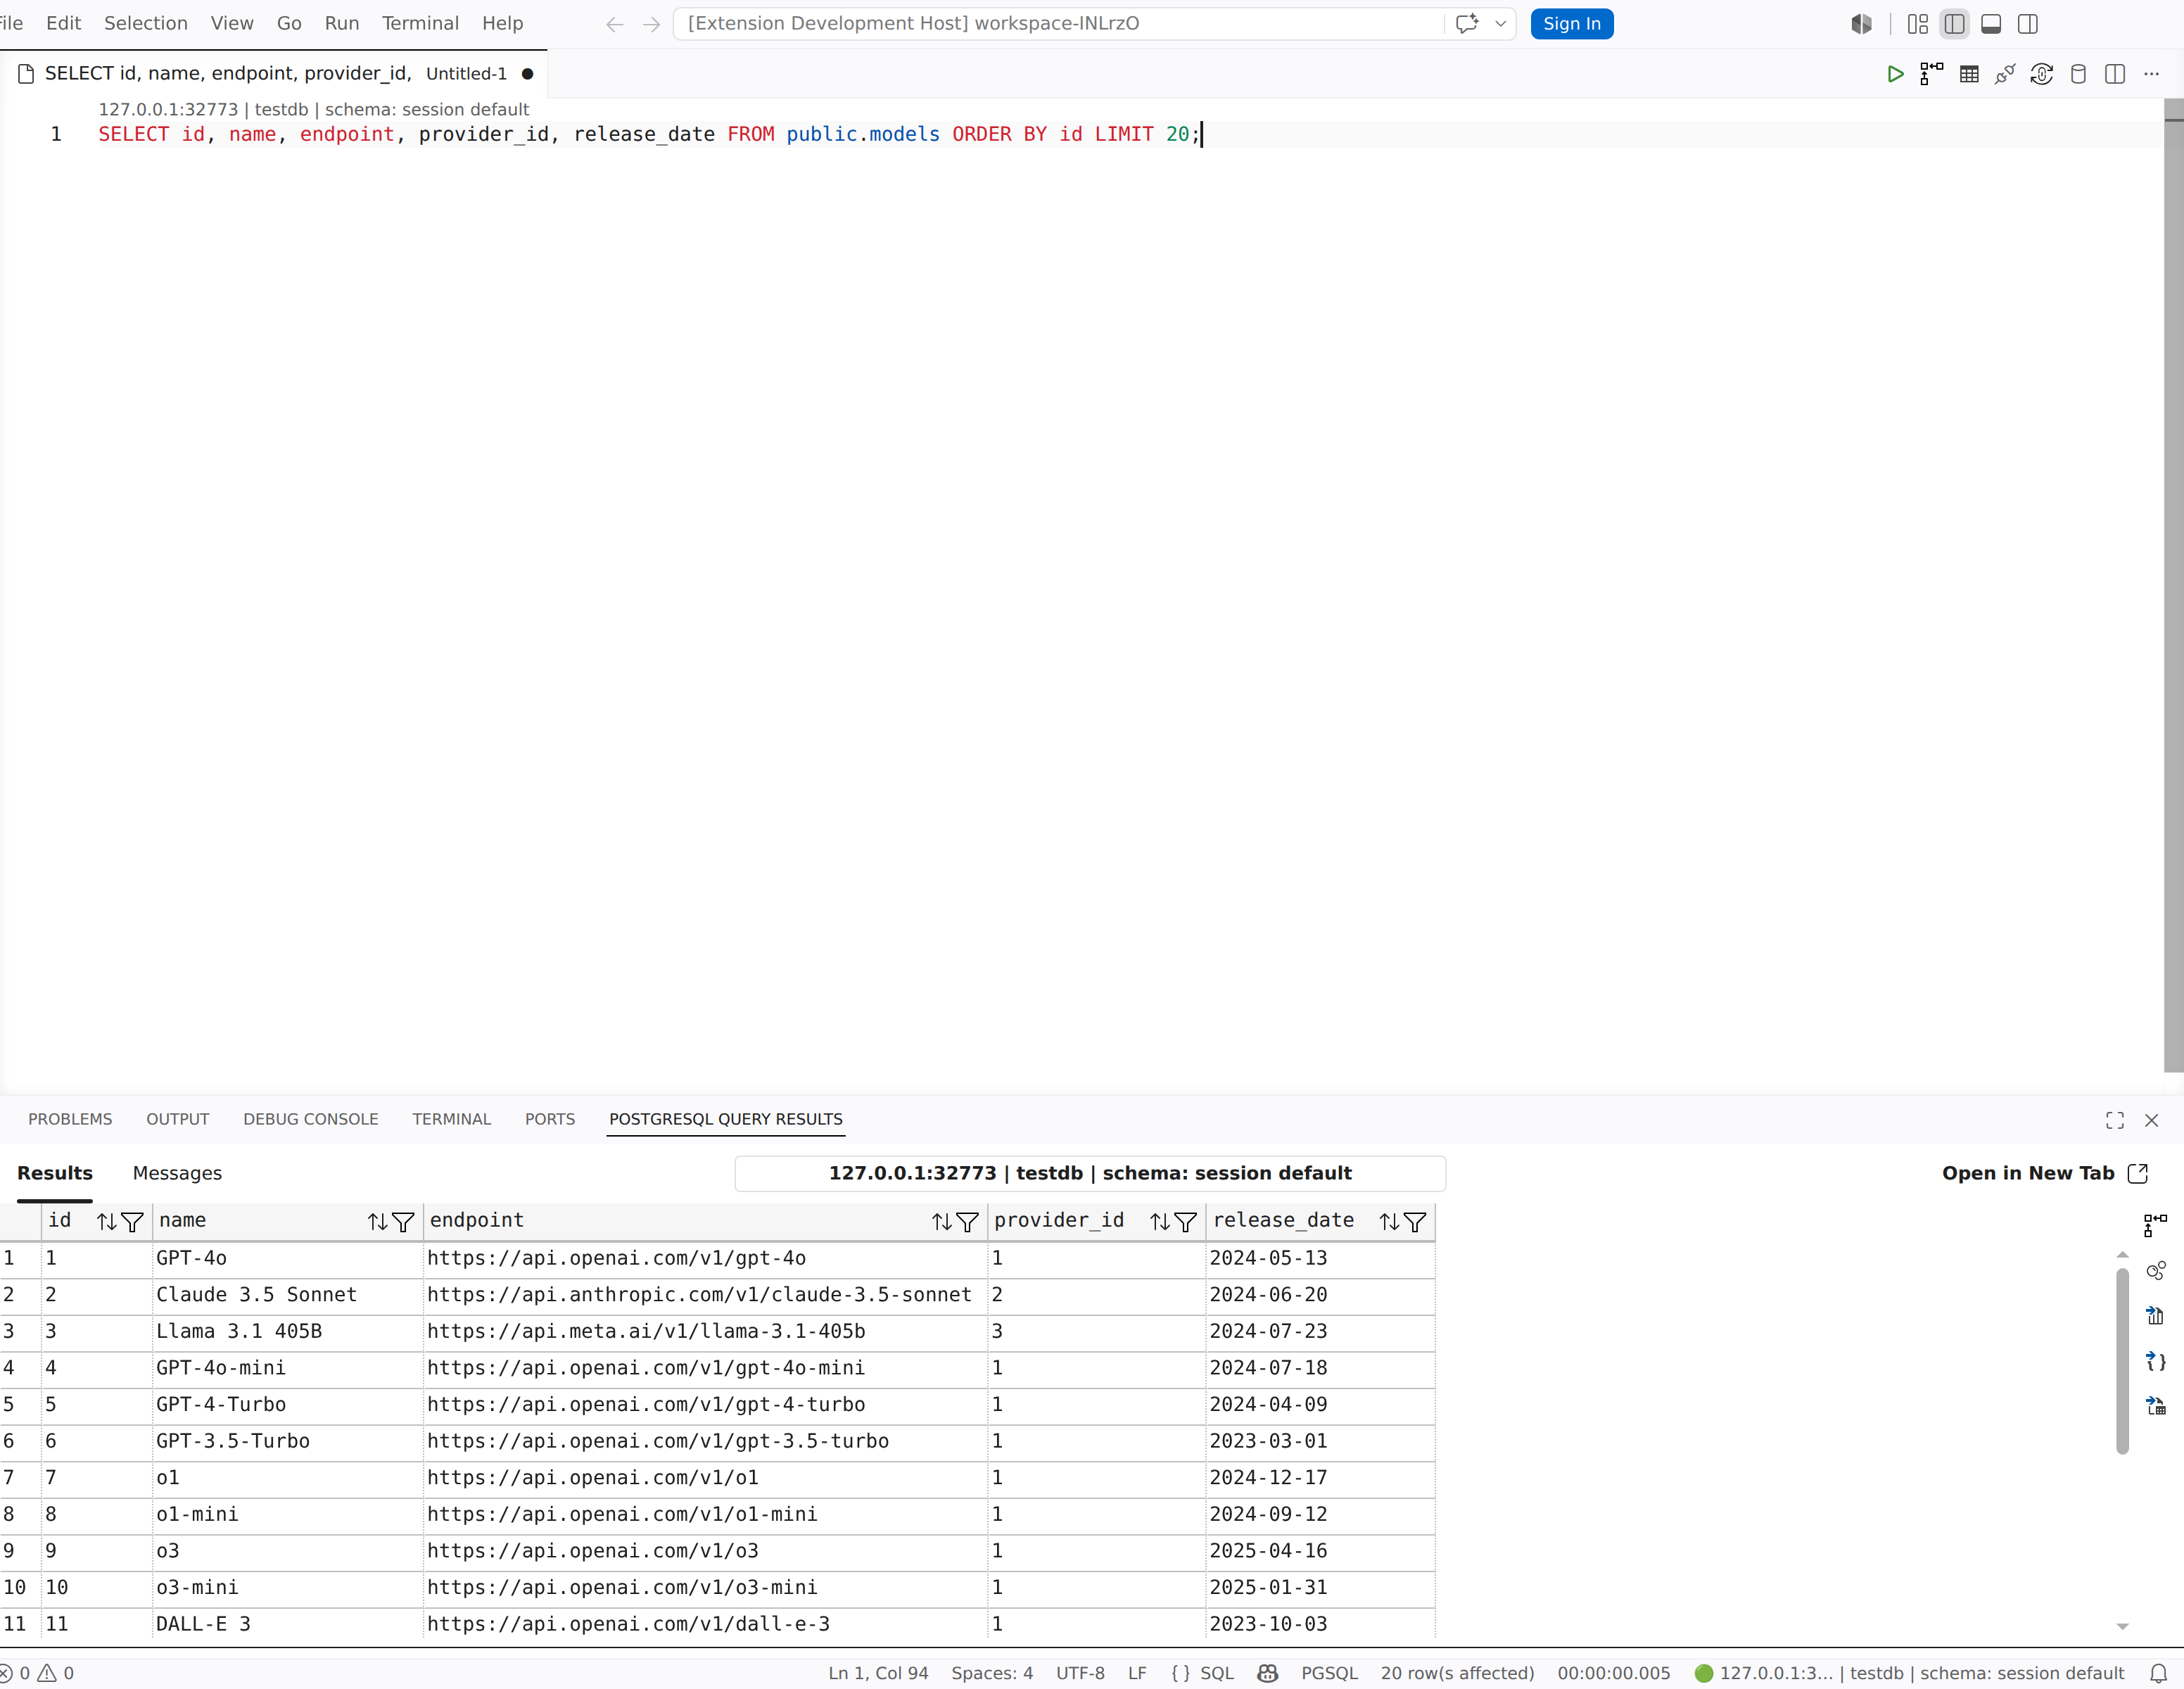Filter the release_date column
2184x1689 pixels.
(1415, 1221)
